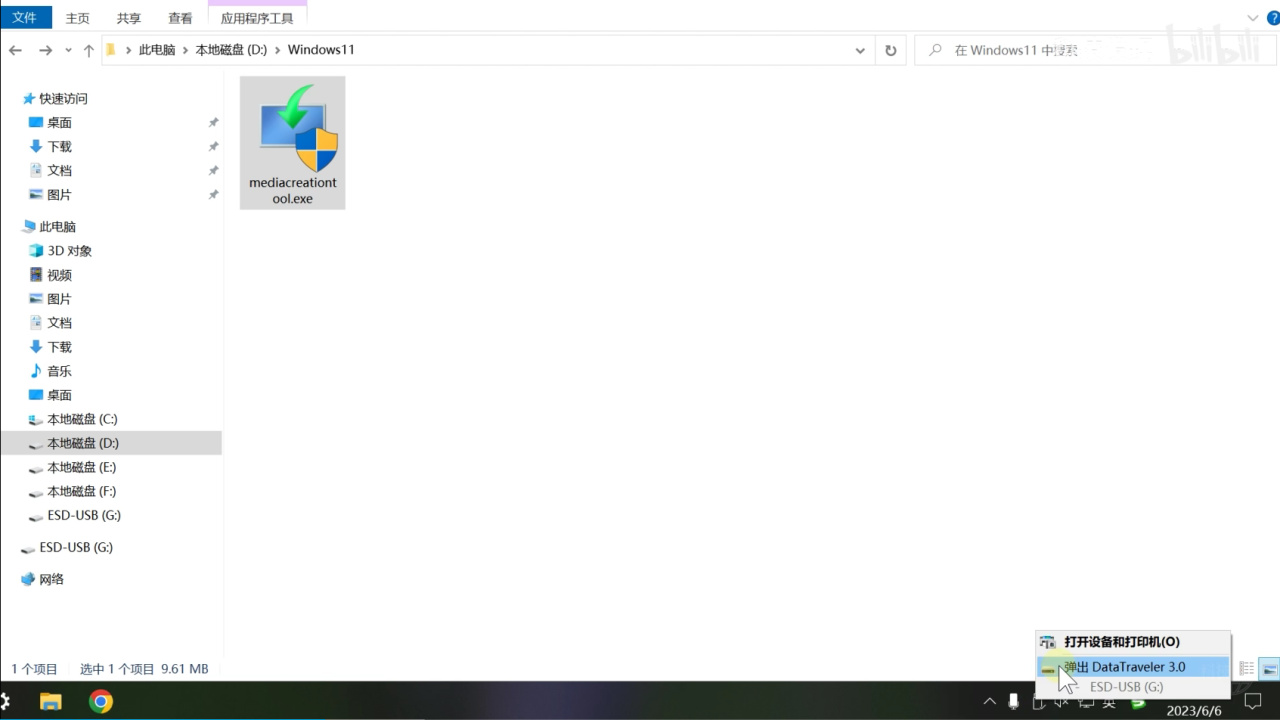Open the recent locations dropdown arrow
Image resolution: width=1280 pixels, height=720 pixels.
(x=68, y=50)
